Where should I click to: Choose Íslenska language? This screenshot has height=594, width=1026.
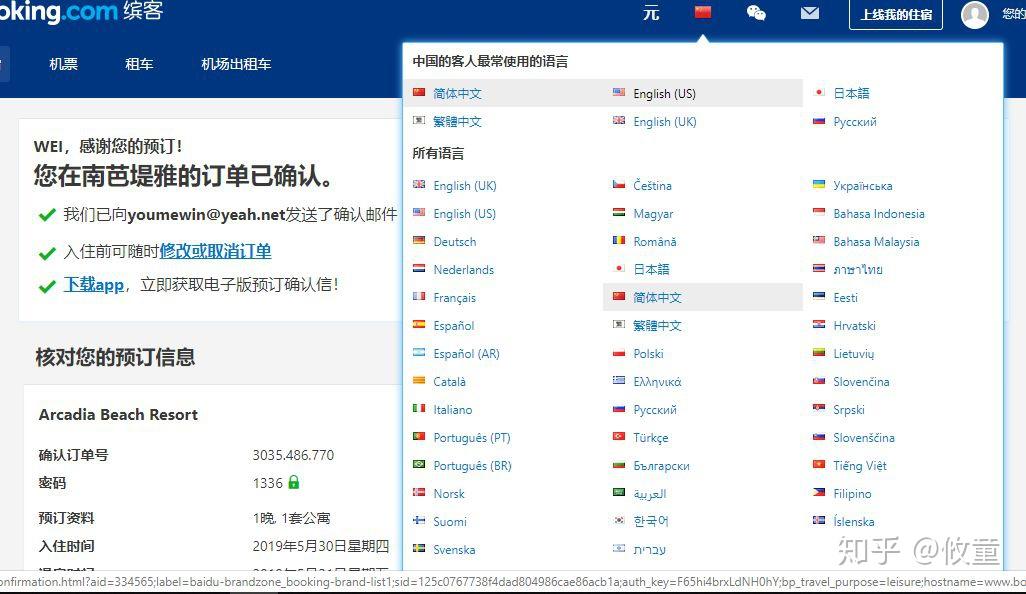[x=853, y=522]
